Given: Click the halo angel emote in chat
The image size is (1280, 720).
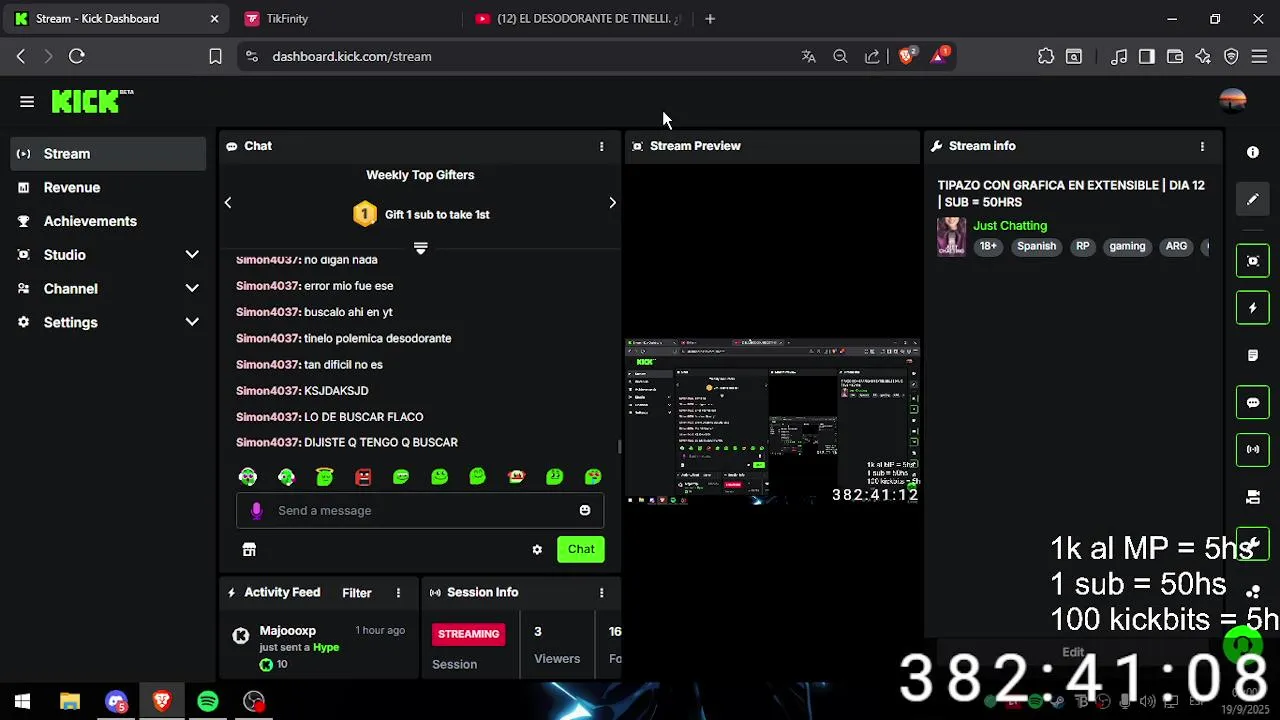Looking at the screenshot, I should point(324,477).
